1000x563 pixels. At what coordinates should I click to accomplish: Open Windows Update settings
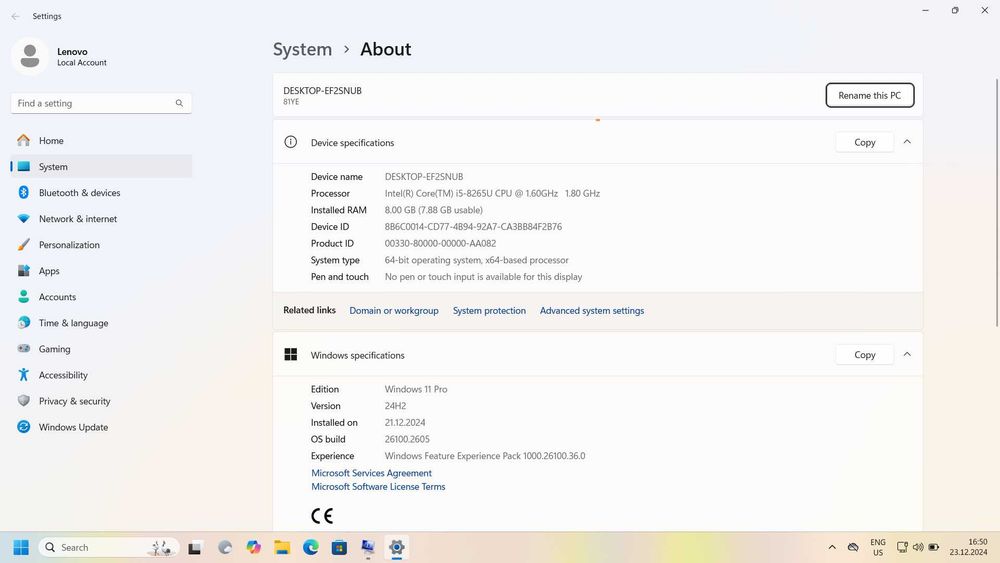click(x=101, y=427)
